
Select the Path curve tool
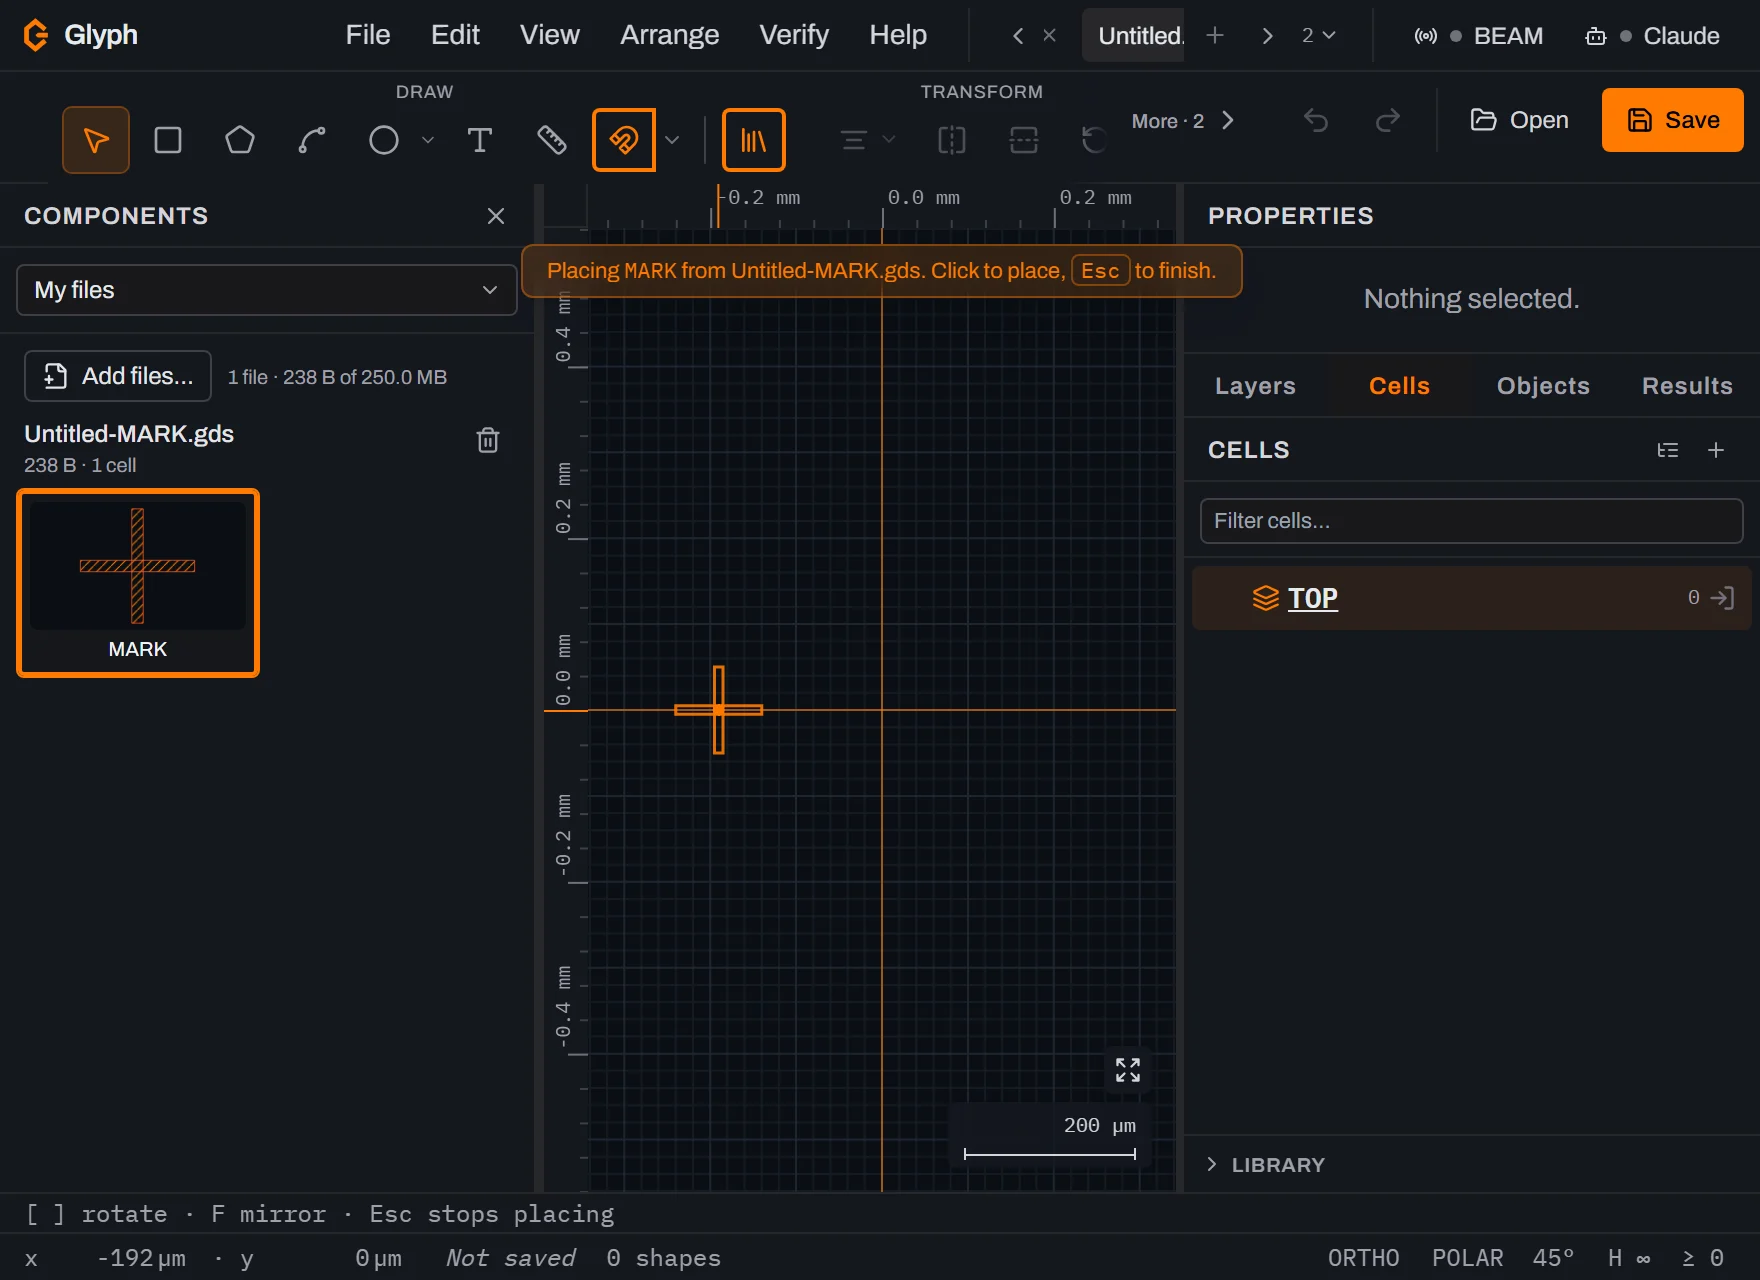point(312,140)
